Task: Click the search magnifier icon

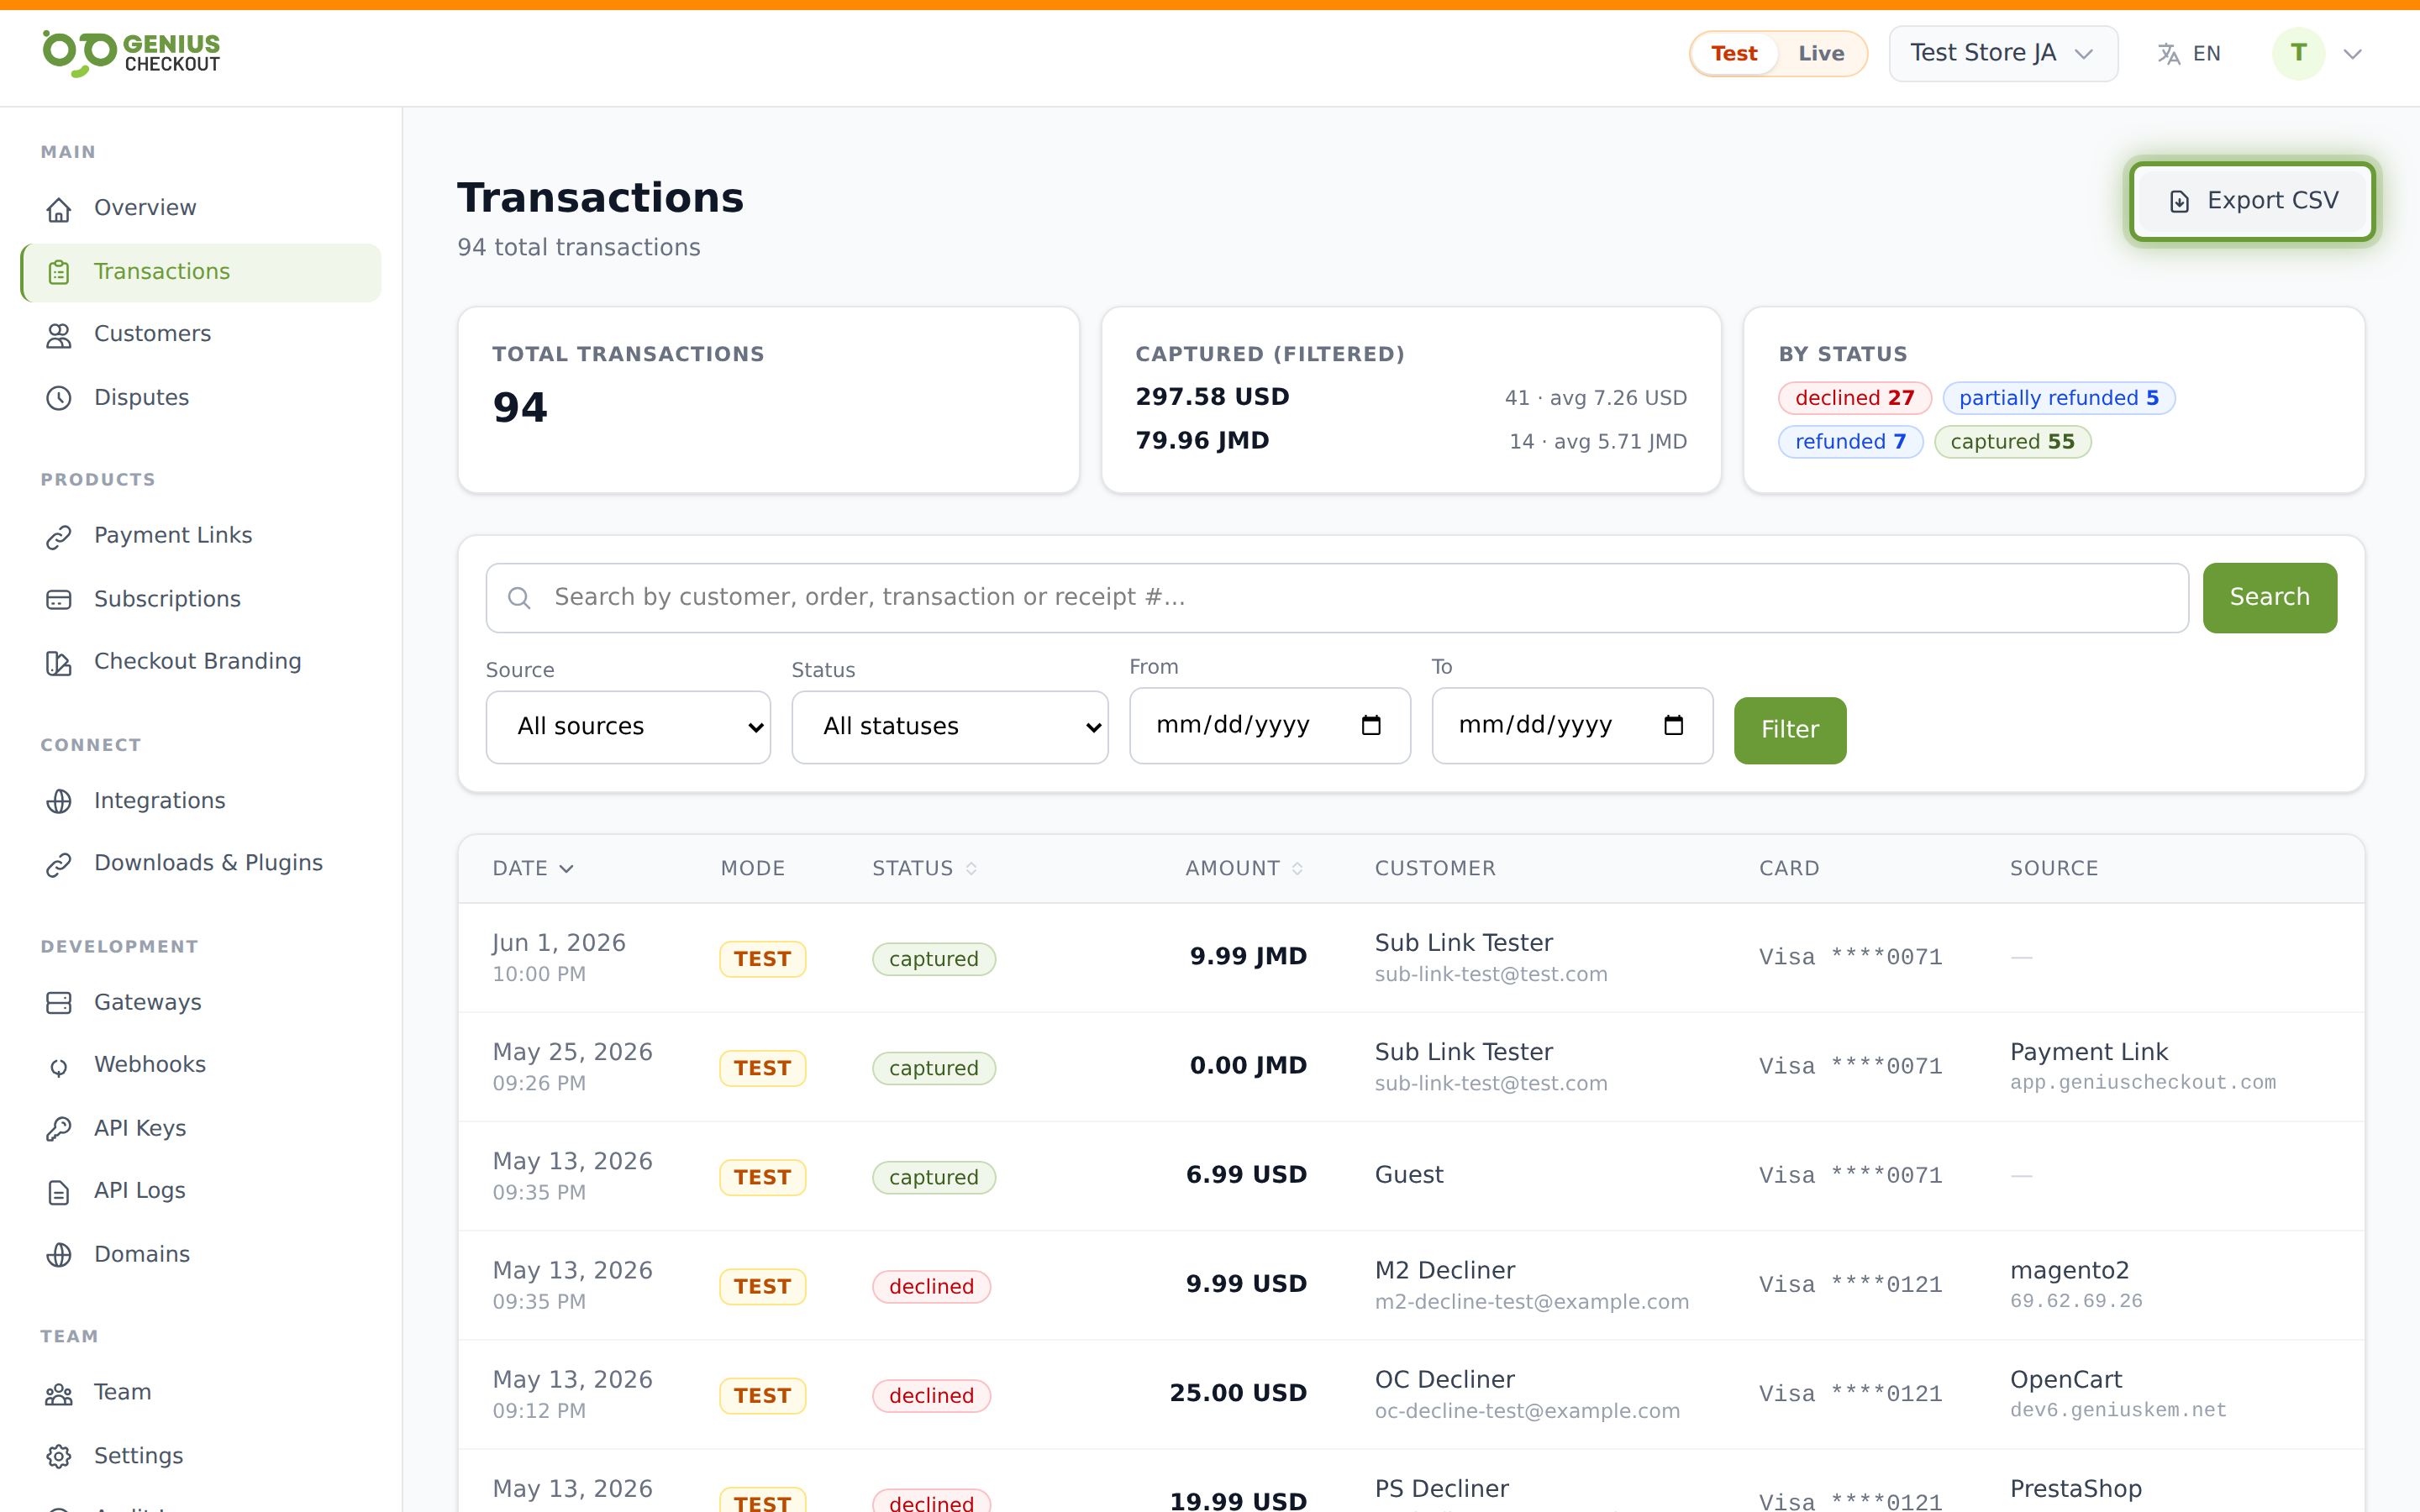Action: coord(519,598)
